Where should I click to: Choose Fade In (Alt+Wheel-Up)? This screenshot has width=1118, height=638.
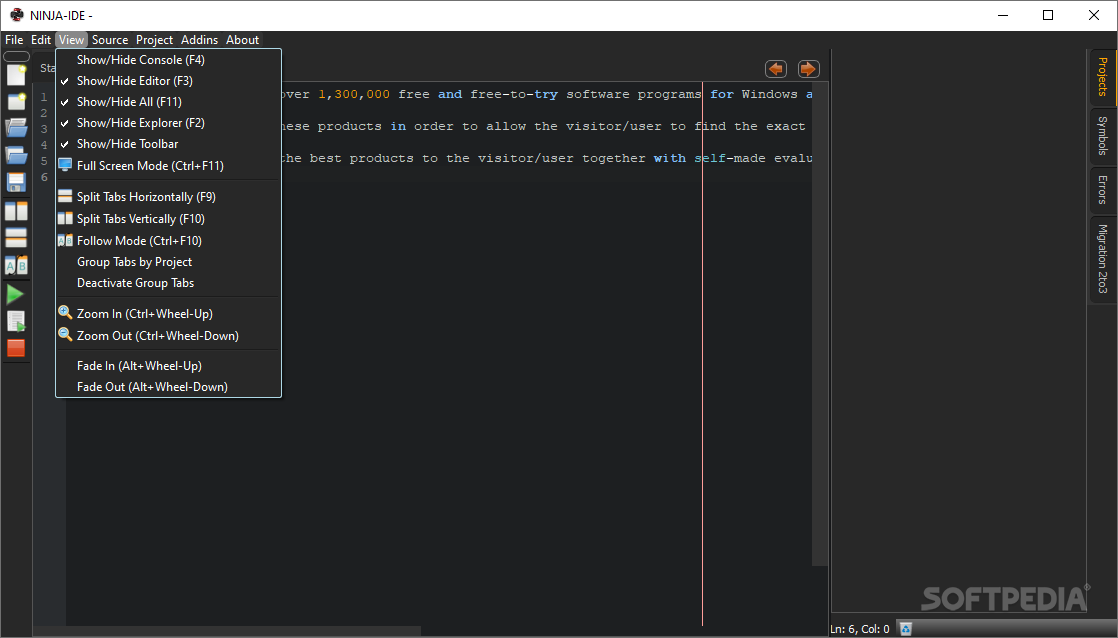[x=168, y=366]
